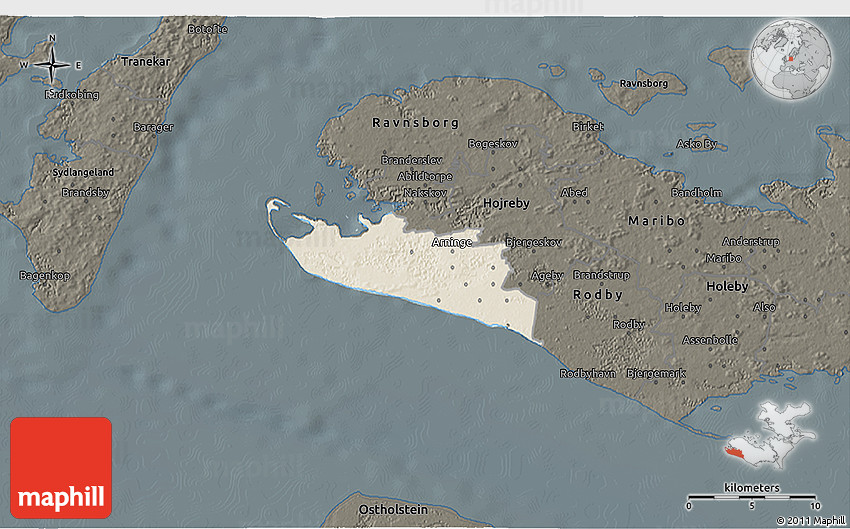Click the Nakskov town label

pyautogui.click(x=425, y=192)
